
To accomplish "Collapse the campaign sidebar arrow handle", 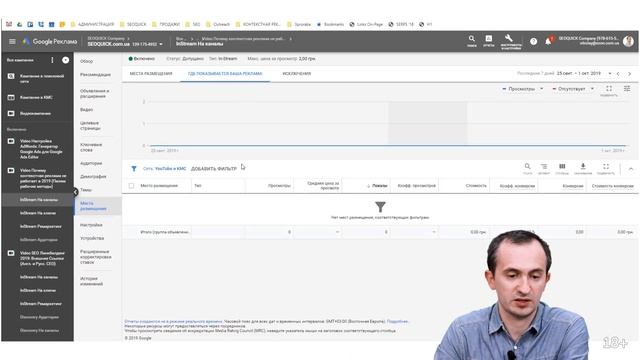I will [76, 192].
